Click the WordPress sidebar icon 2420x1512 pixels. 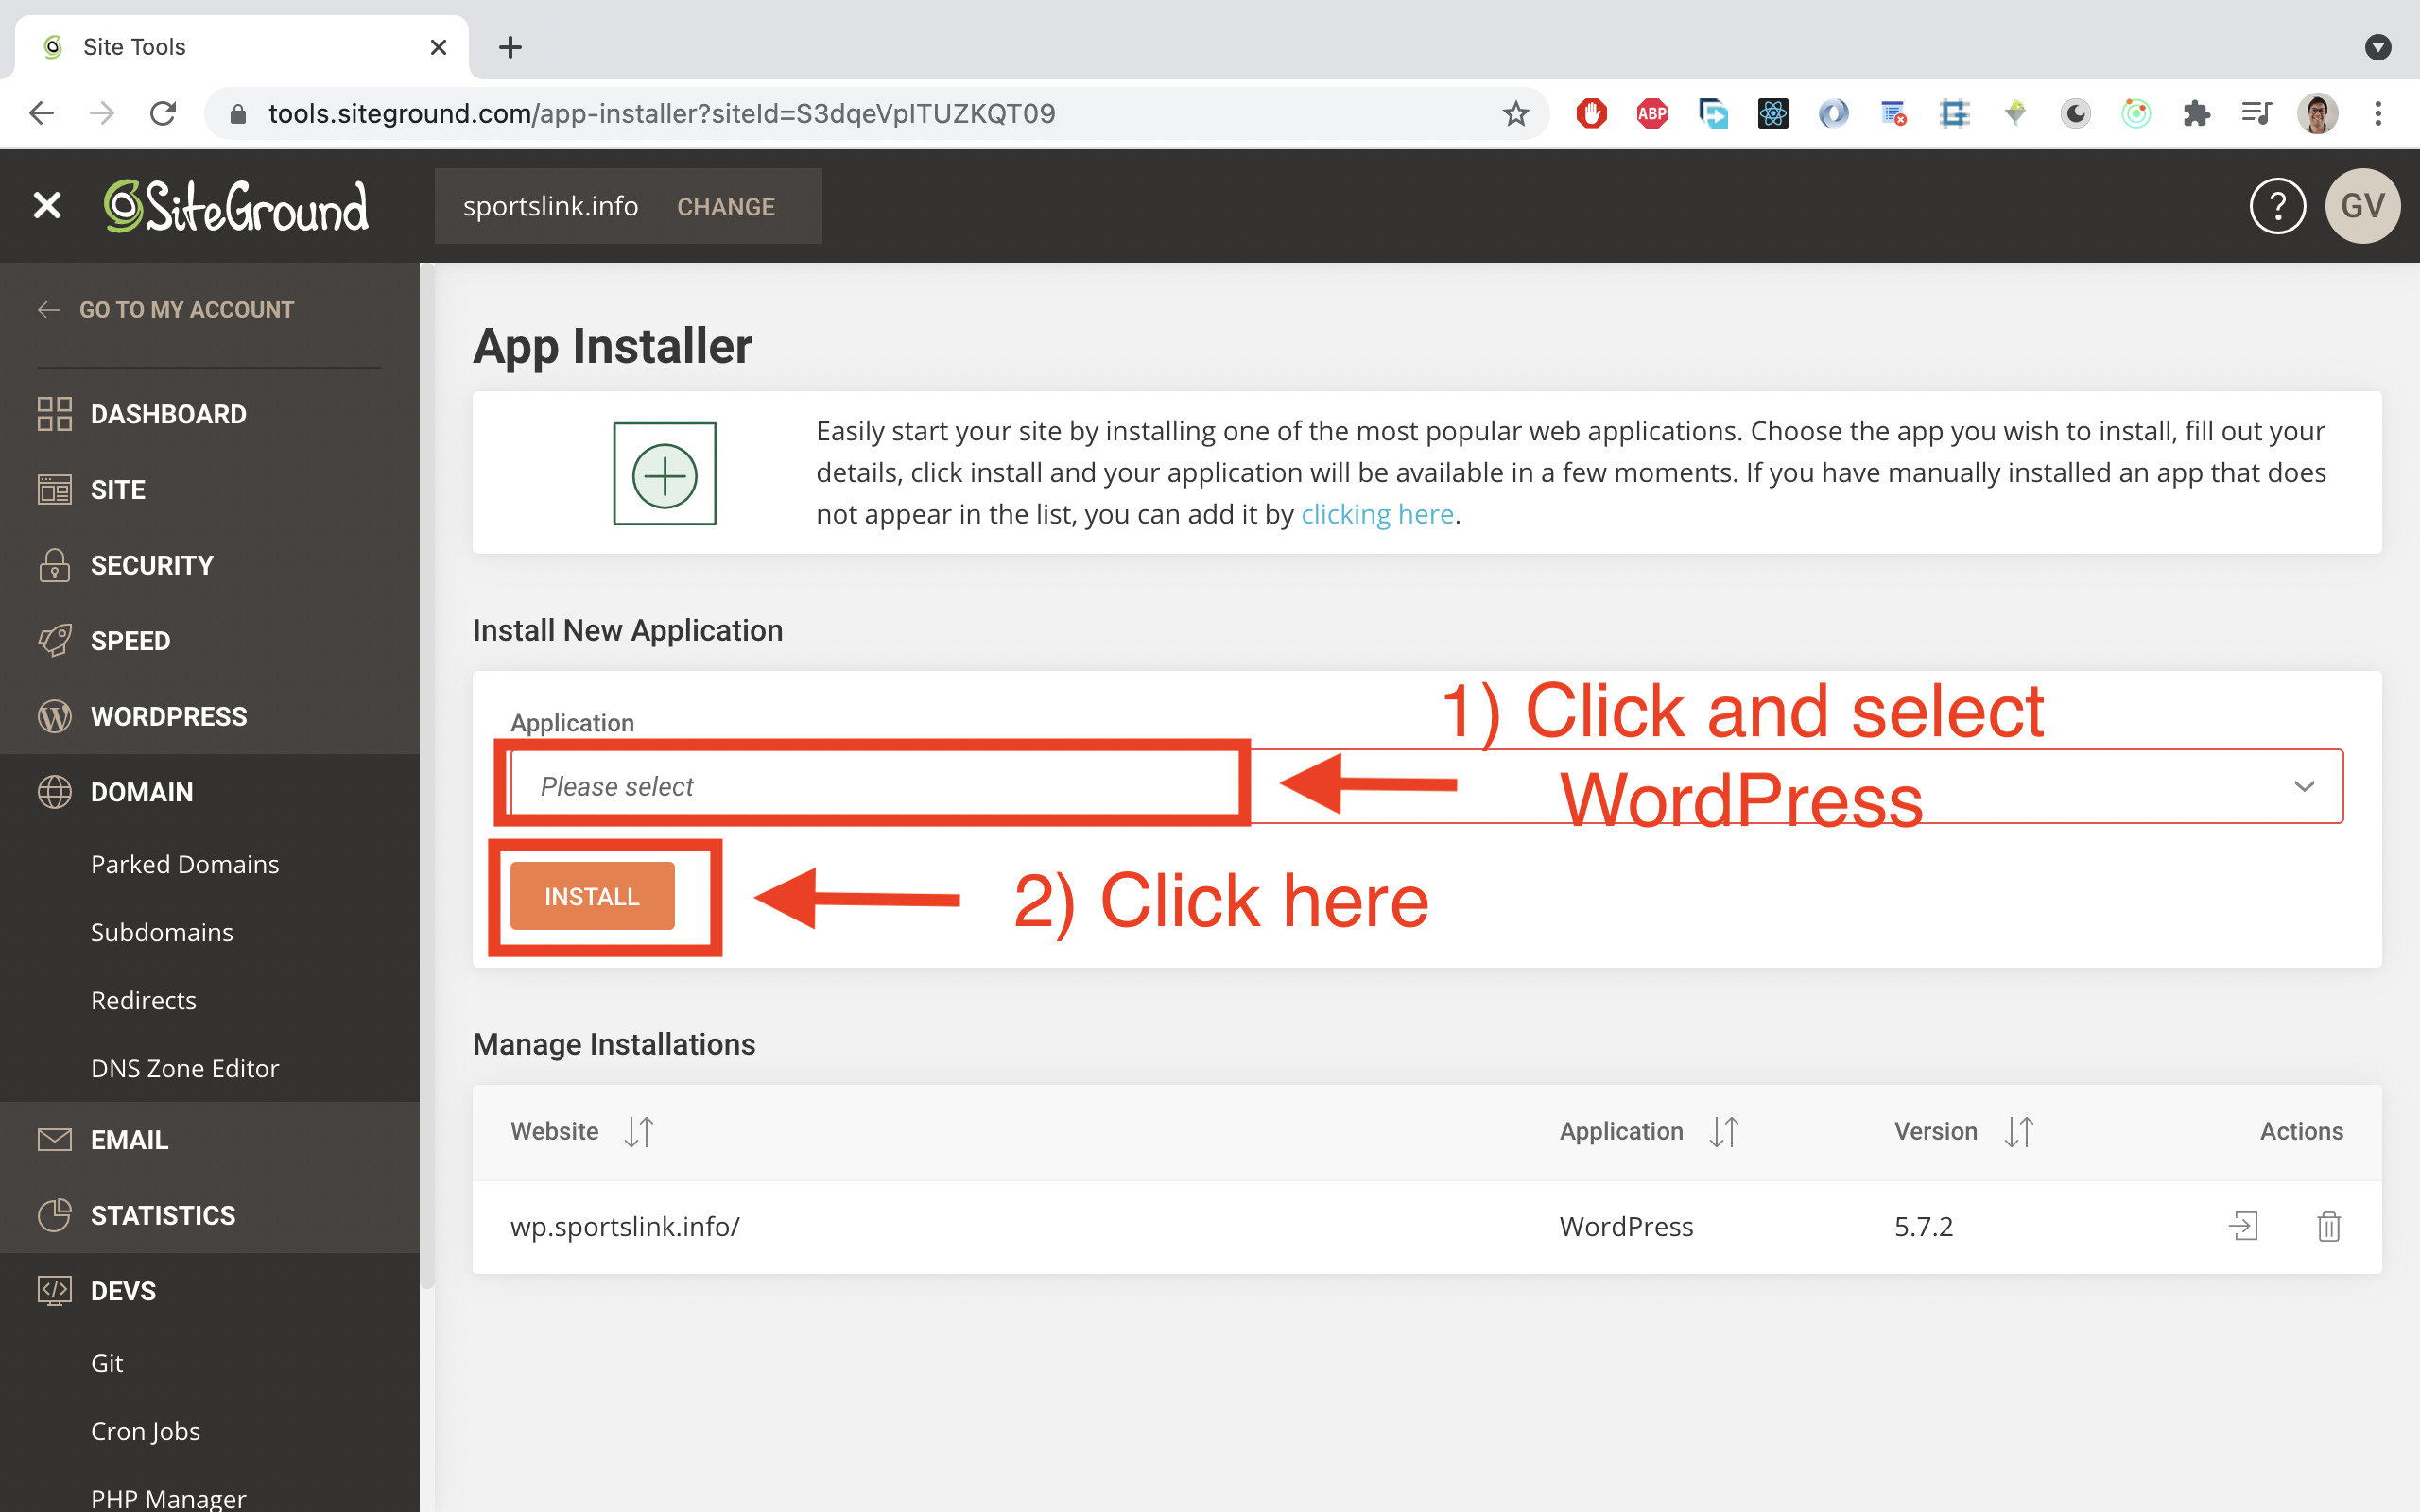pos(54,715)
